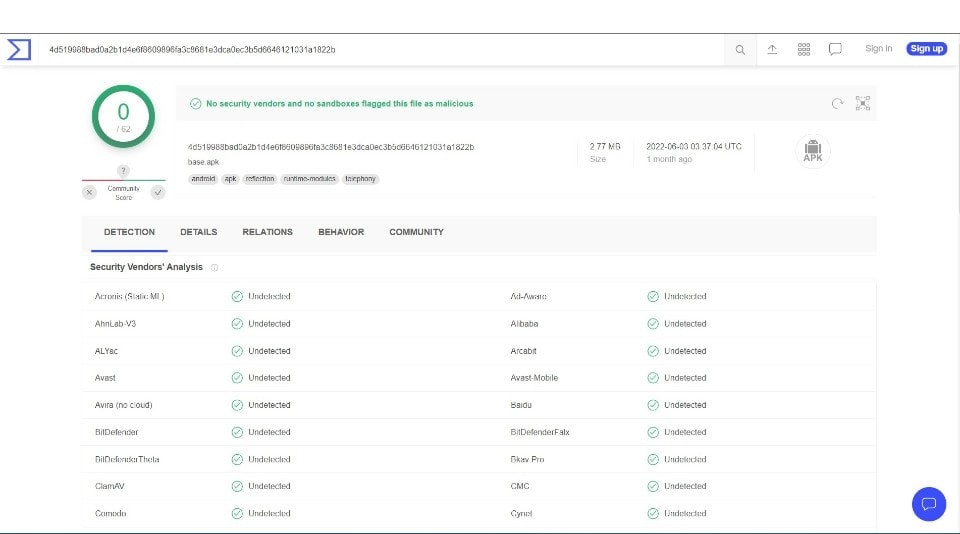
Task: Click the reanalyze refresh icon
Action: coord(837,103)
